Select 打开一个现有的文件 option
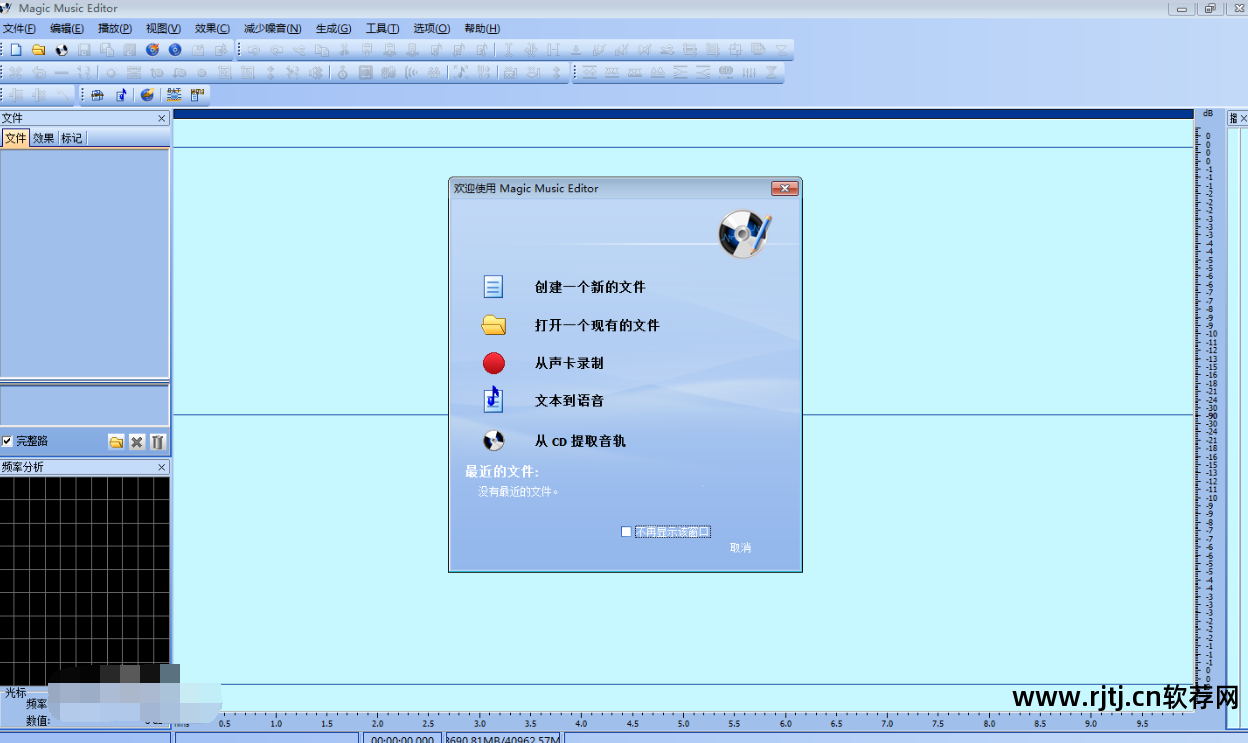Image resolution: width=1248 pixels, height=743 pixels. (x=597, y=325)
